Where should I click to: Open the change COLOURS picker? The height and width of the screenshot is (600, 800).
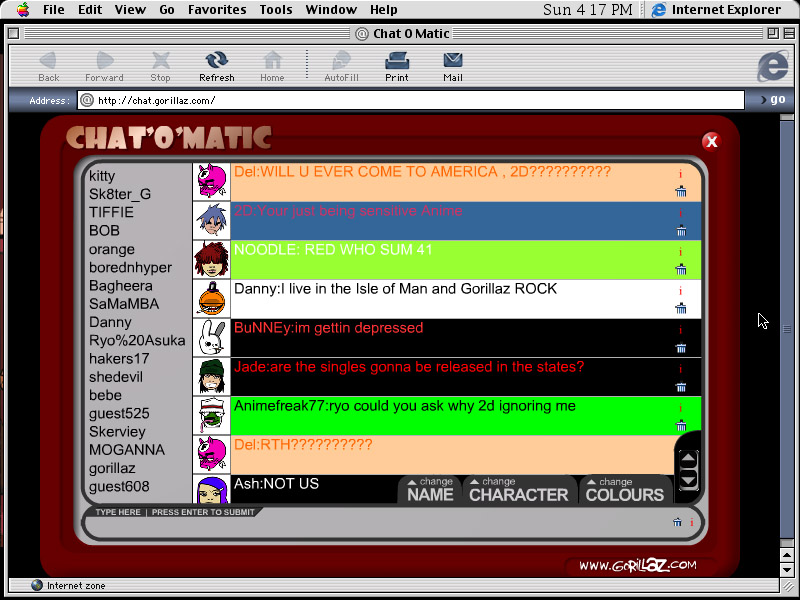(x=624, y=490)
